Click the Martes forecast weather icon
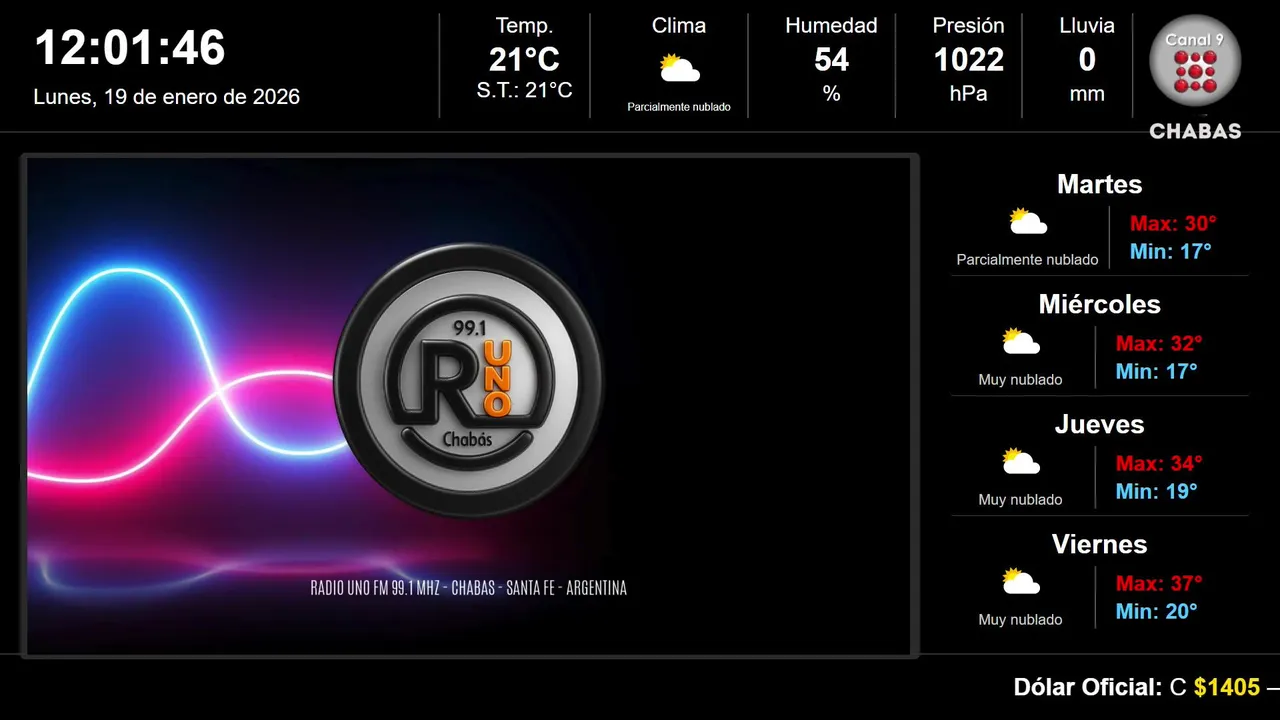1280x720 pixels. pos(1027,221)
